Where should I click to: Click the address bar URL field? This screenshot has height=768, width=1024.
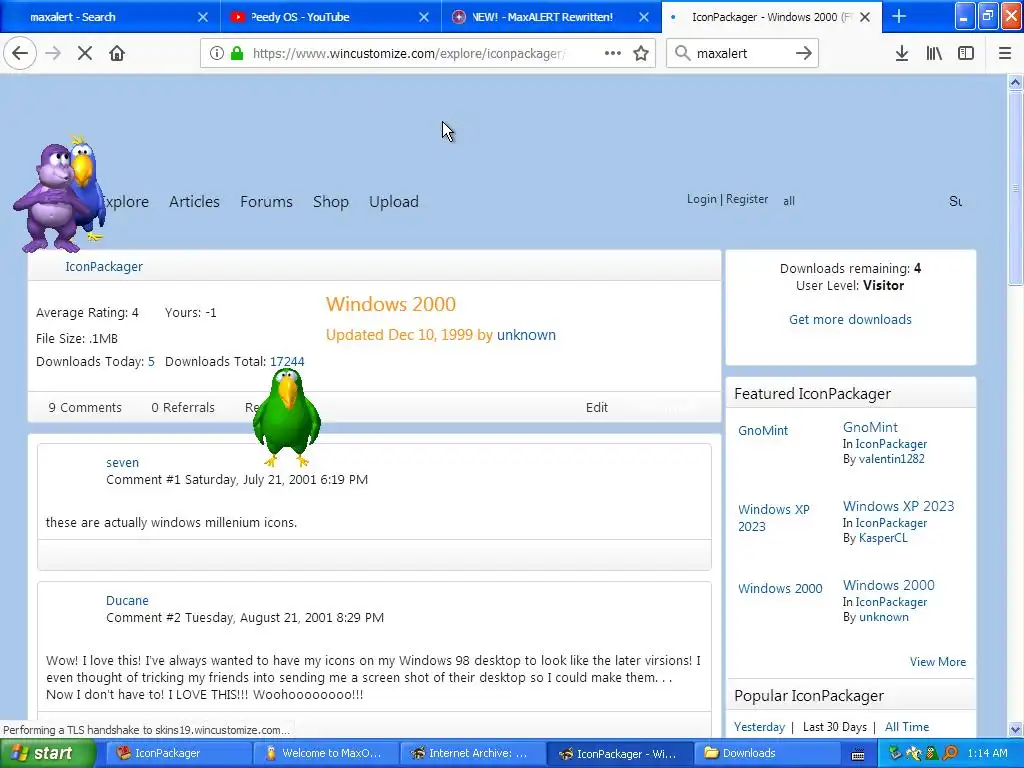point(409,53)
